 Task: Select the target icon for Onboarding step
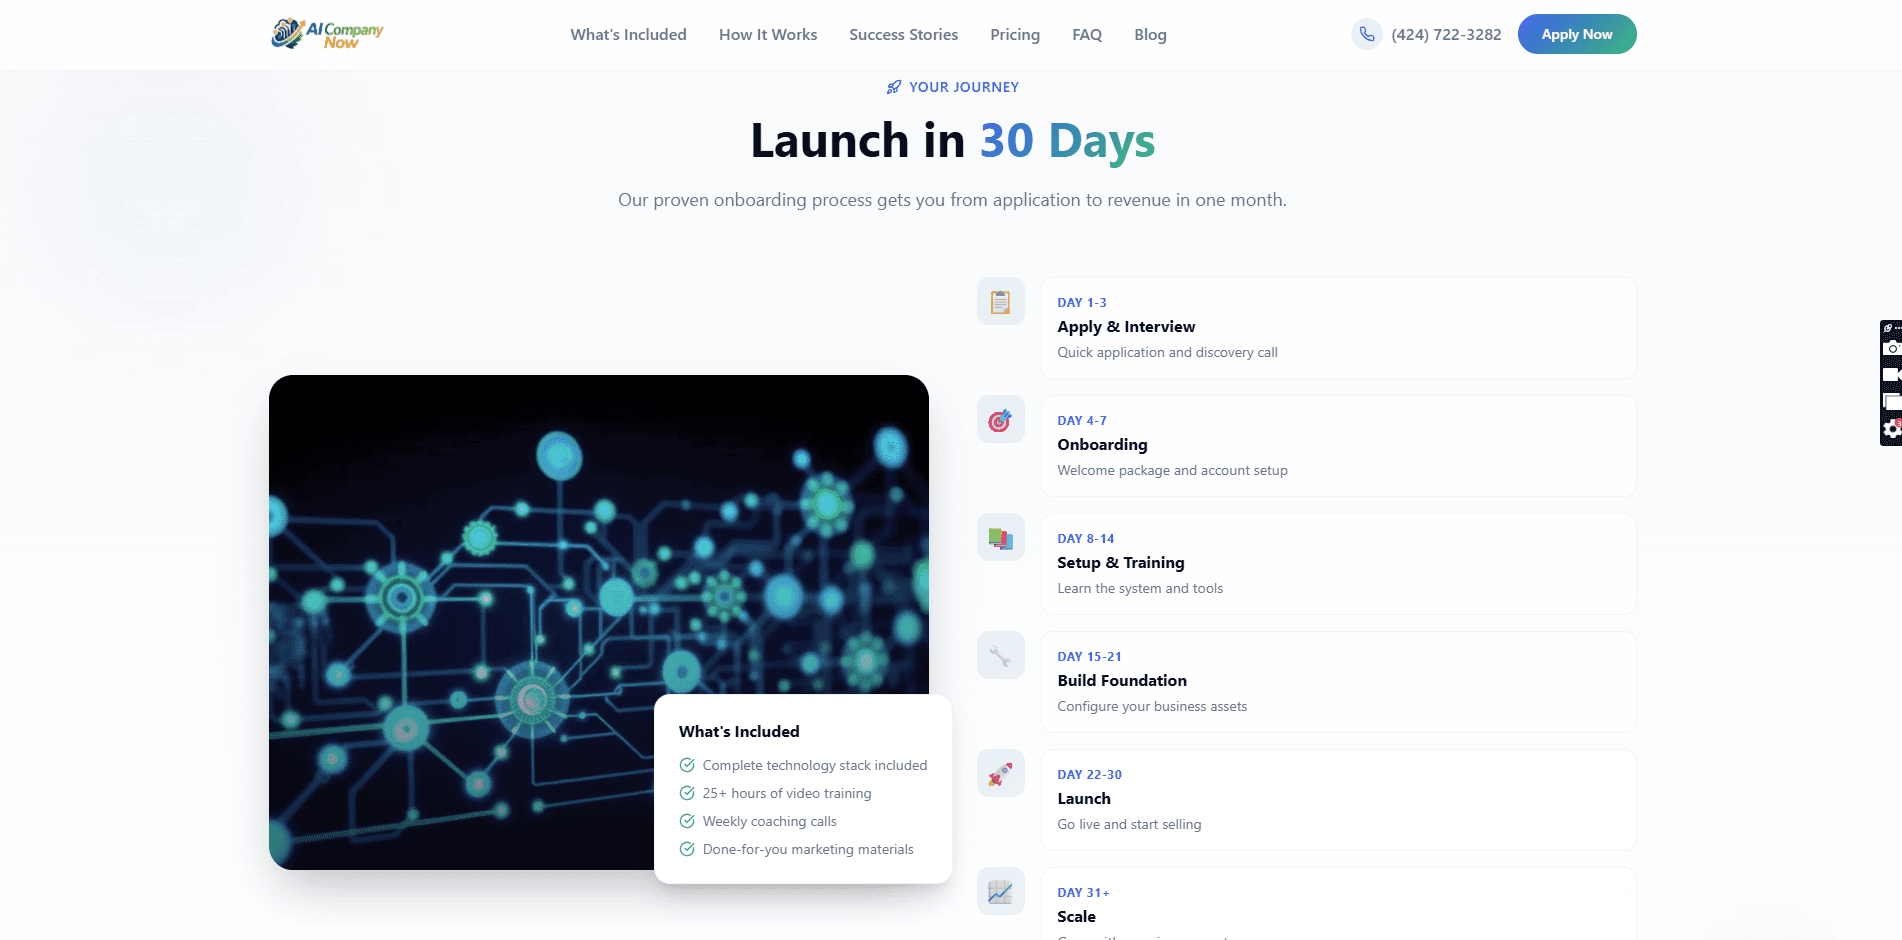point(1000,419)
